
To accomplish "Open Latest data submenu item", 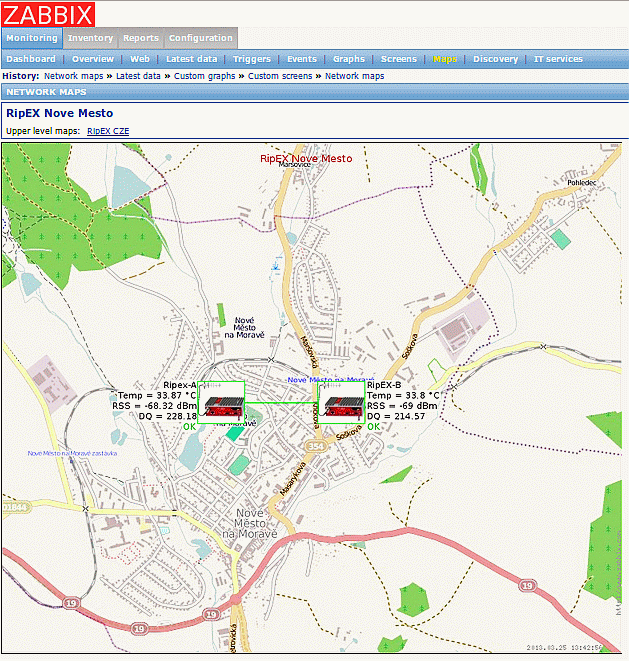I will (191, 59).
